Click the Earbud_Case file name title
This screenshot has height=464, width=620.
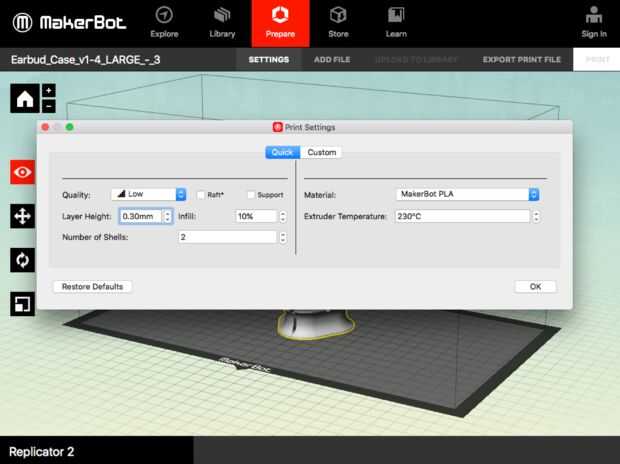[85, 60]
